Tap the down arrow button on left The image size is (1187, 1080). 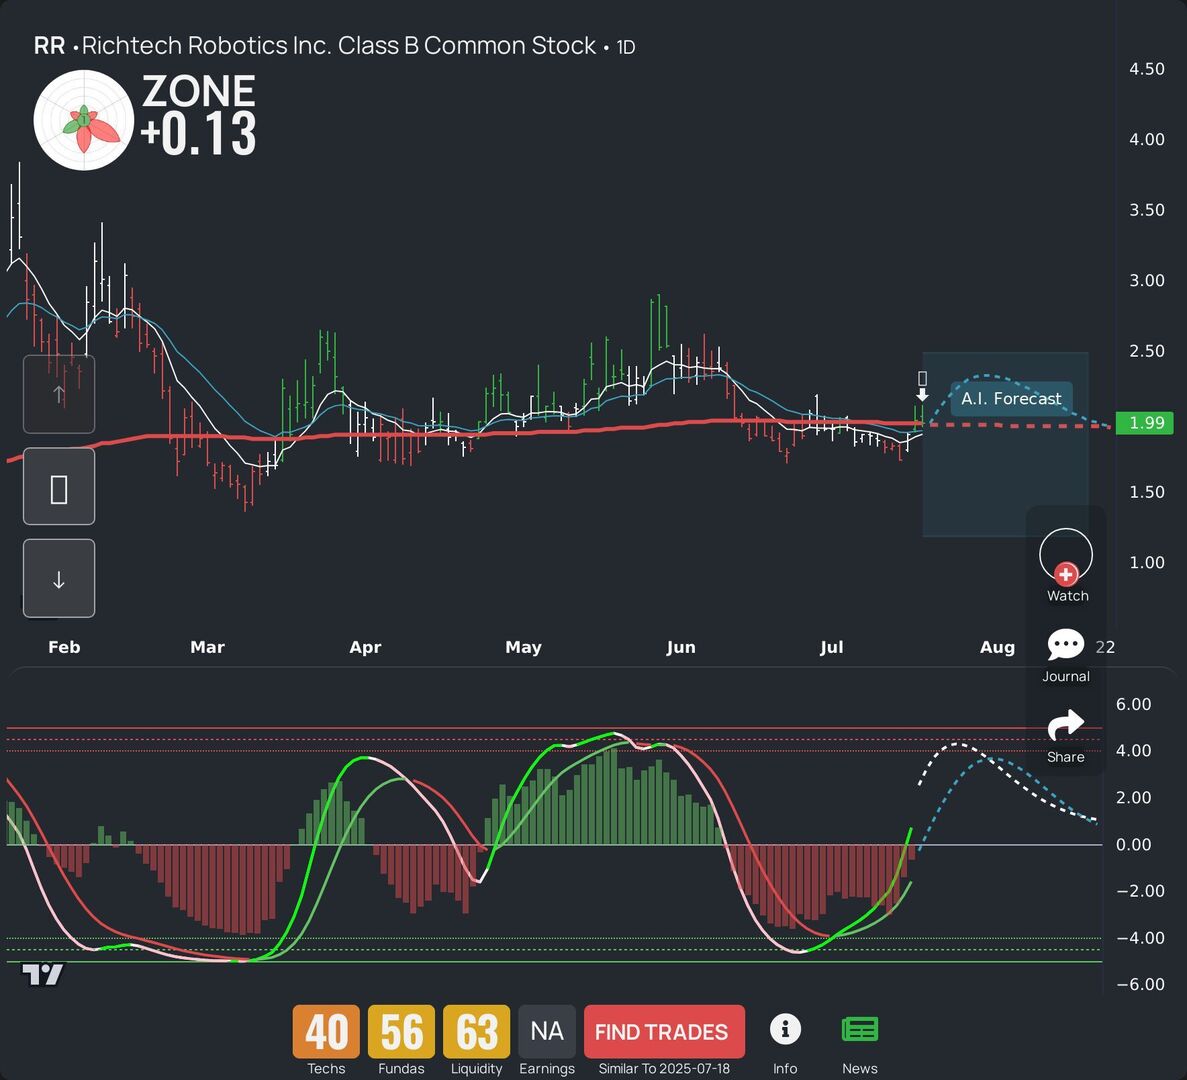(59, 579)
